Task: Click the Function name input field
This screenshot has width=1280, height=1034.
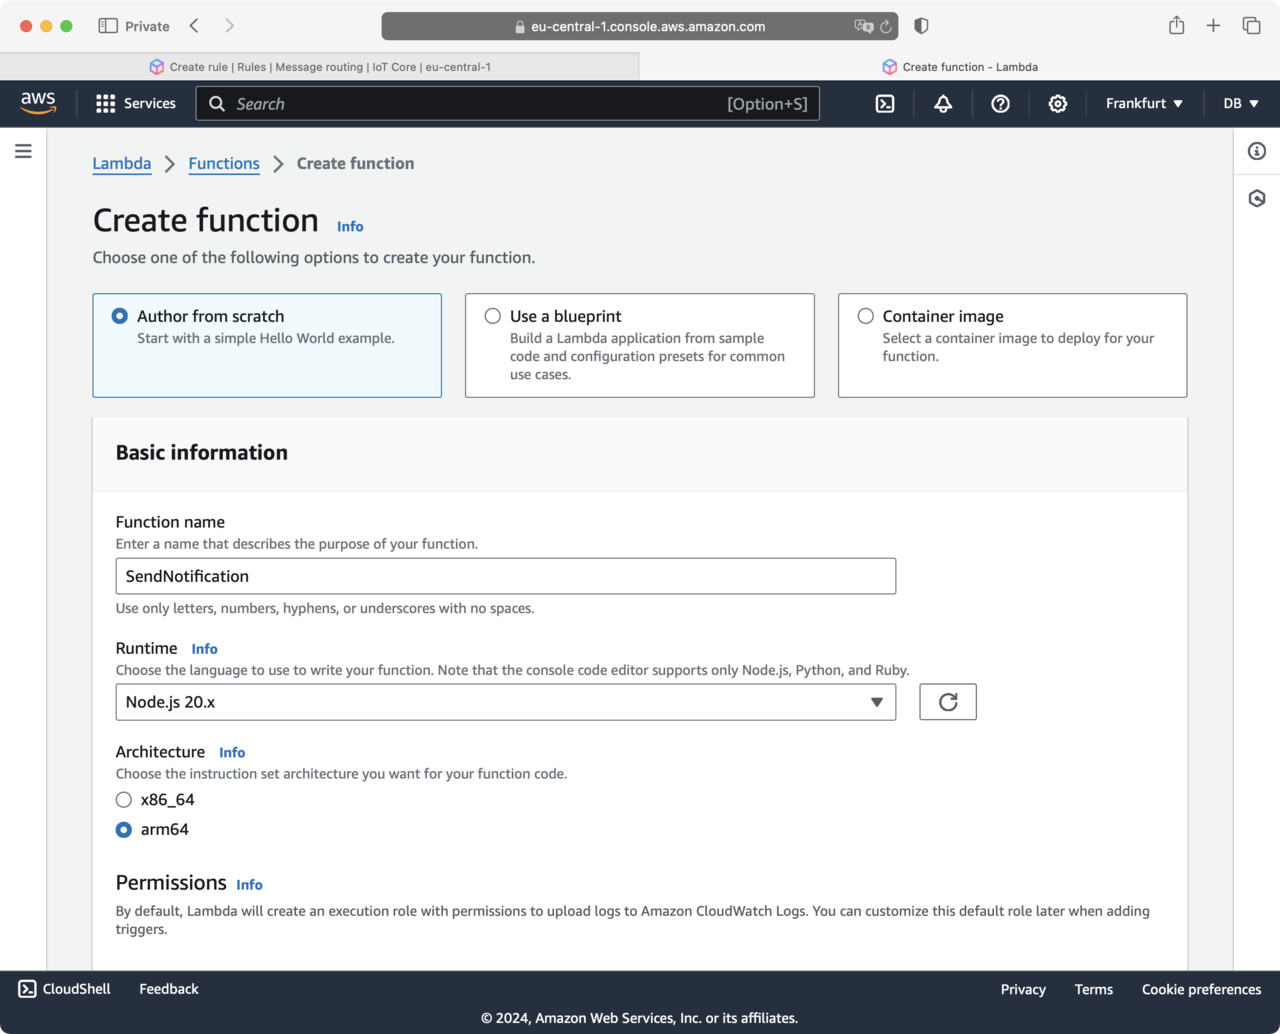Action: (505, 576)
